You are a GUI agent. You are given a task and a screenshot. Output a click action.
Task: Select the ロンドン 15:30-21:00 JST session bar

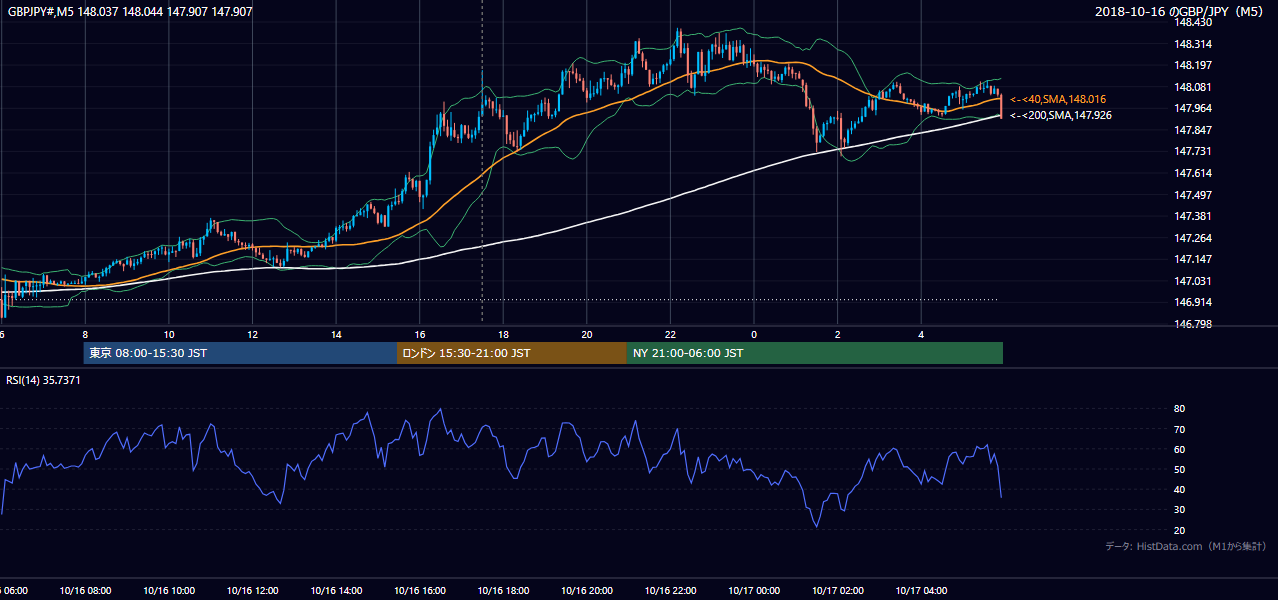point(512,353)
